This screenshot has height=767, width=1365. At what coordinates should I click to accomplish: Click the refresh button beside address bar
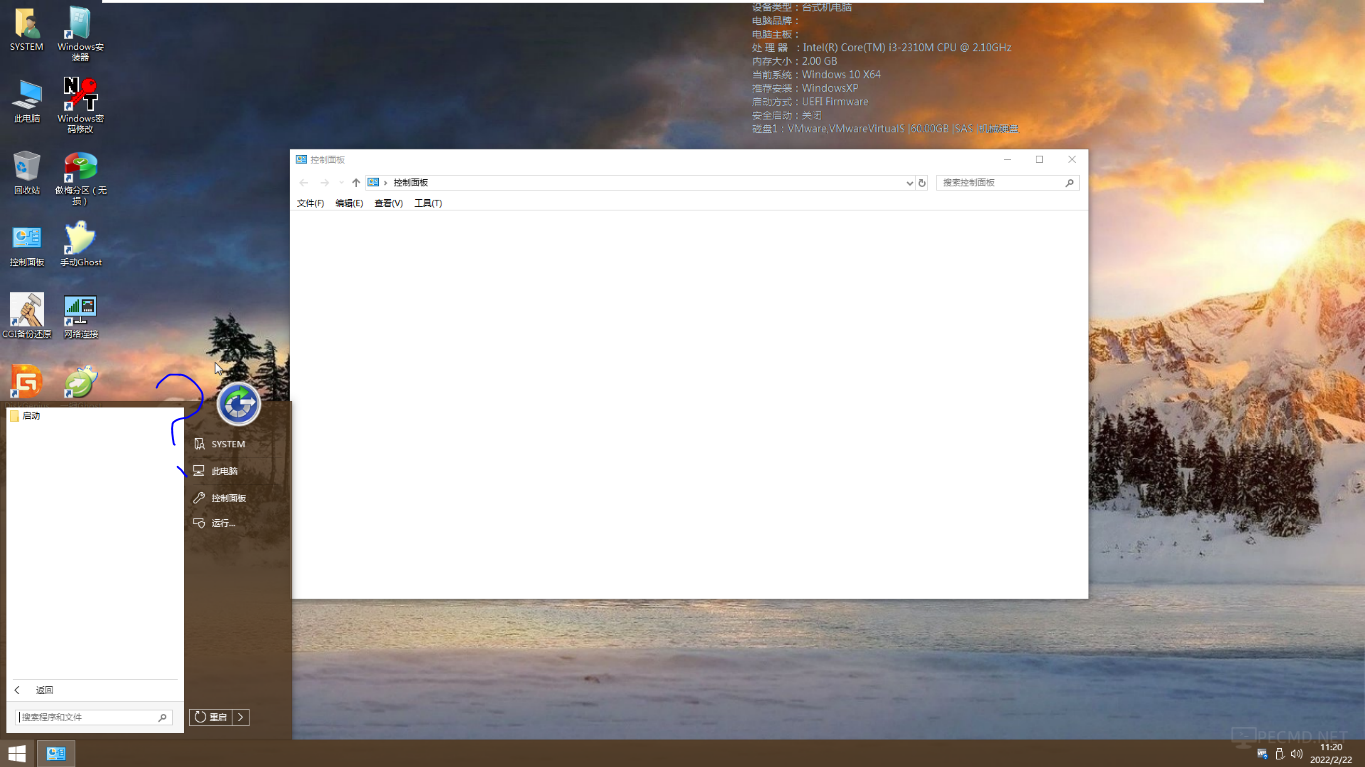922,183
